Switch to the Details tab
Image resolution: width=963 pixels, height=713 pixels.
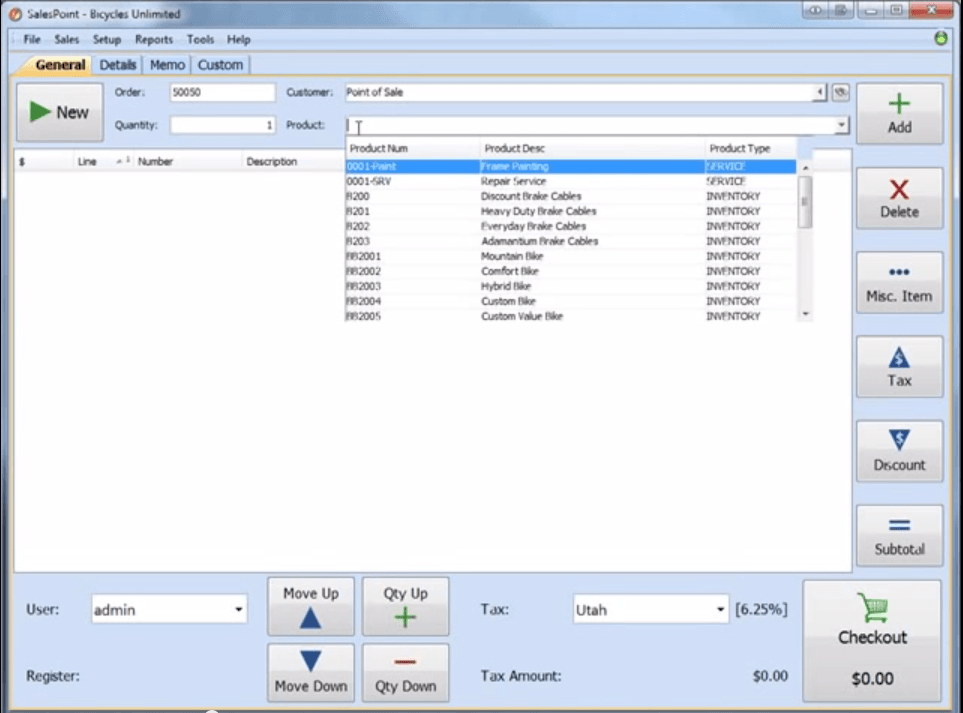117,64
